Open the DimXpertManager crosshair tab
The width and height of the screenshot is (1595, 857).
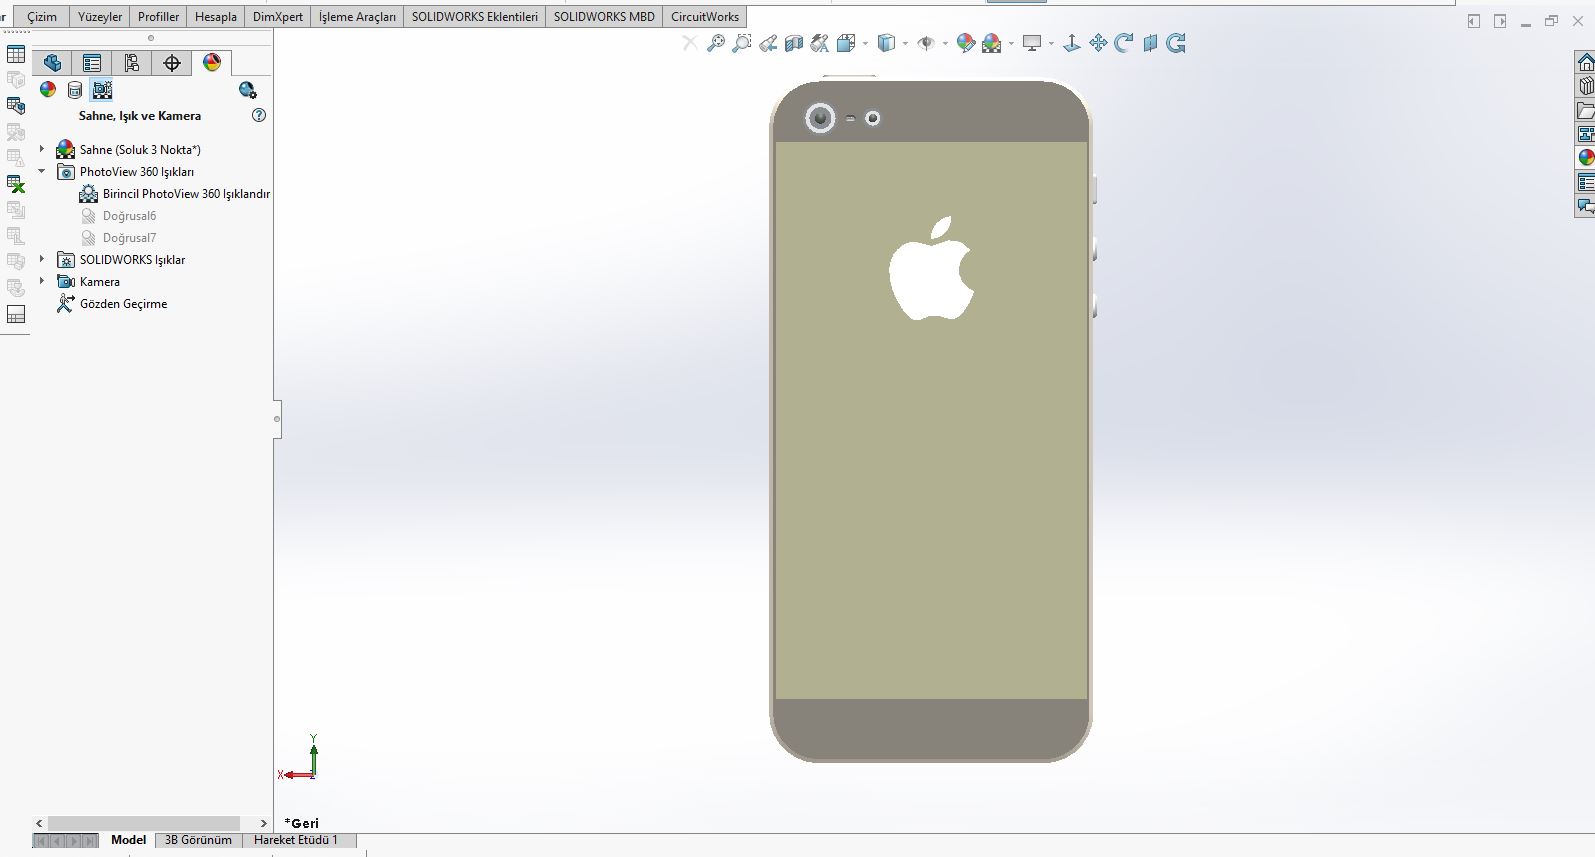pos(172,63)
